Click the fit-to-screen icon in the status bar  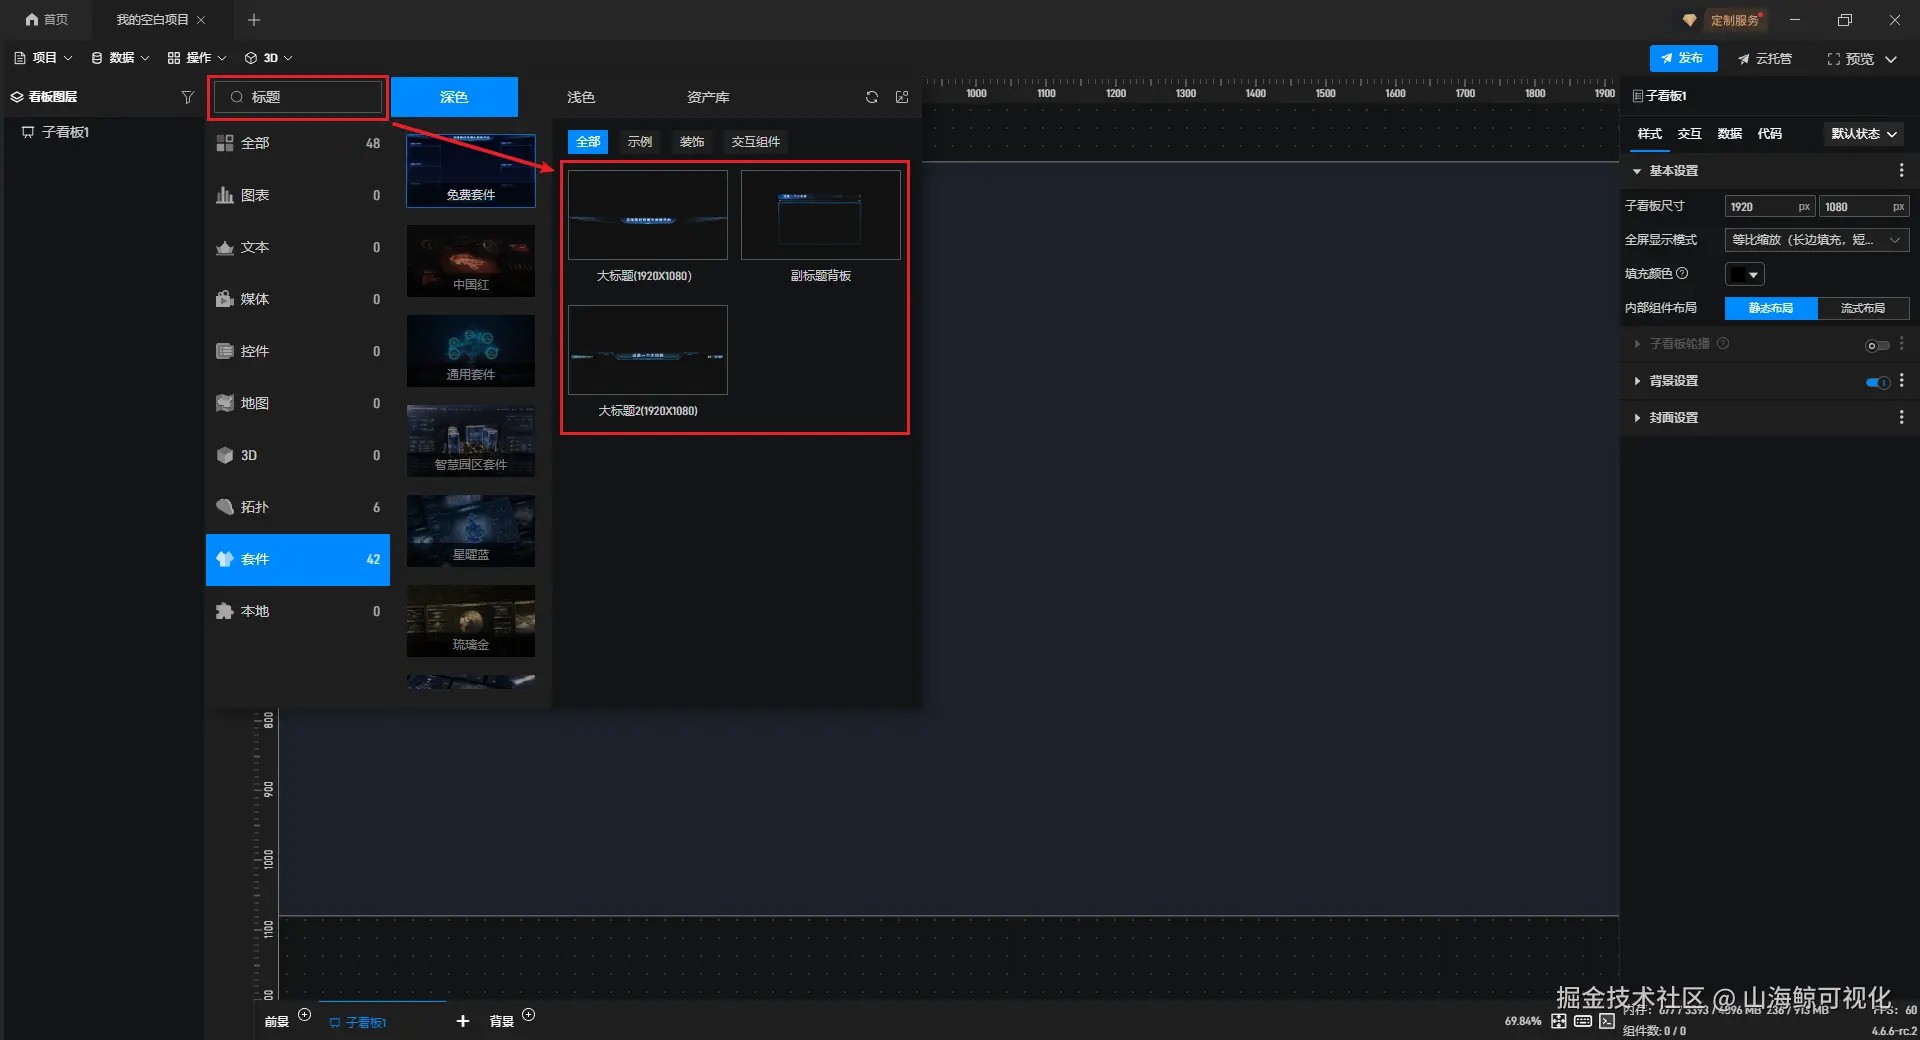tap(1559, 1021)
